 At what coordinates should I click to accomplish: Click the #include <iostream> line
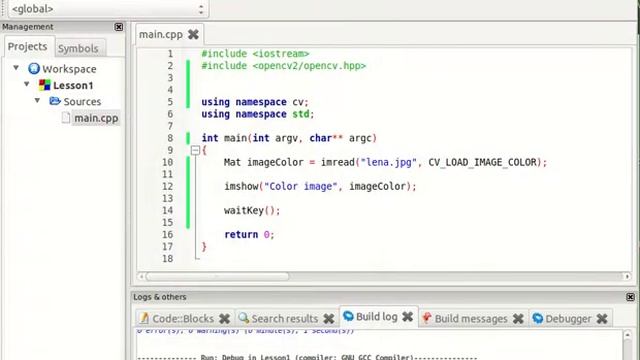click(255, 54)
